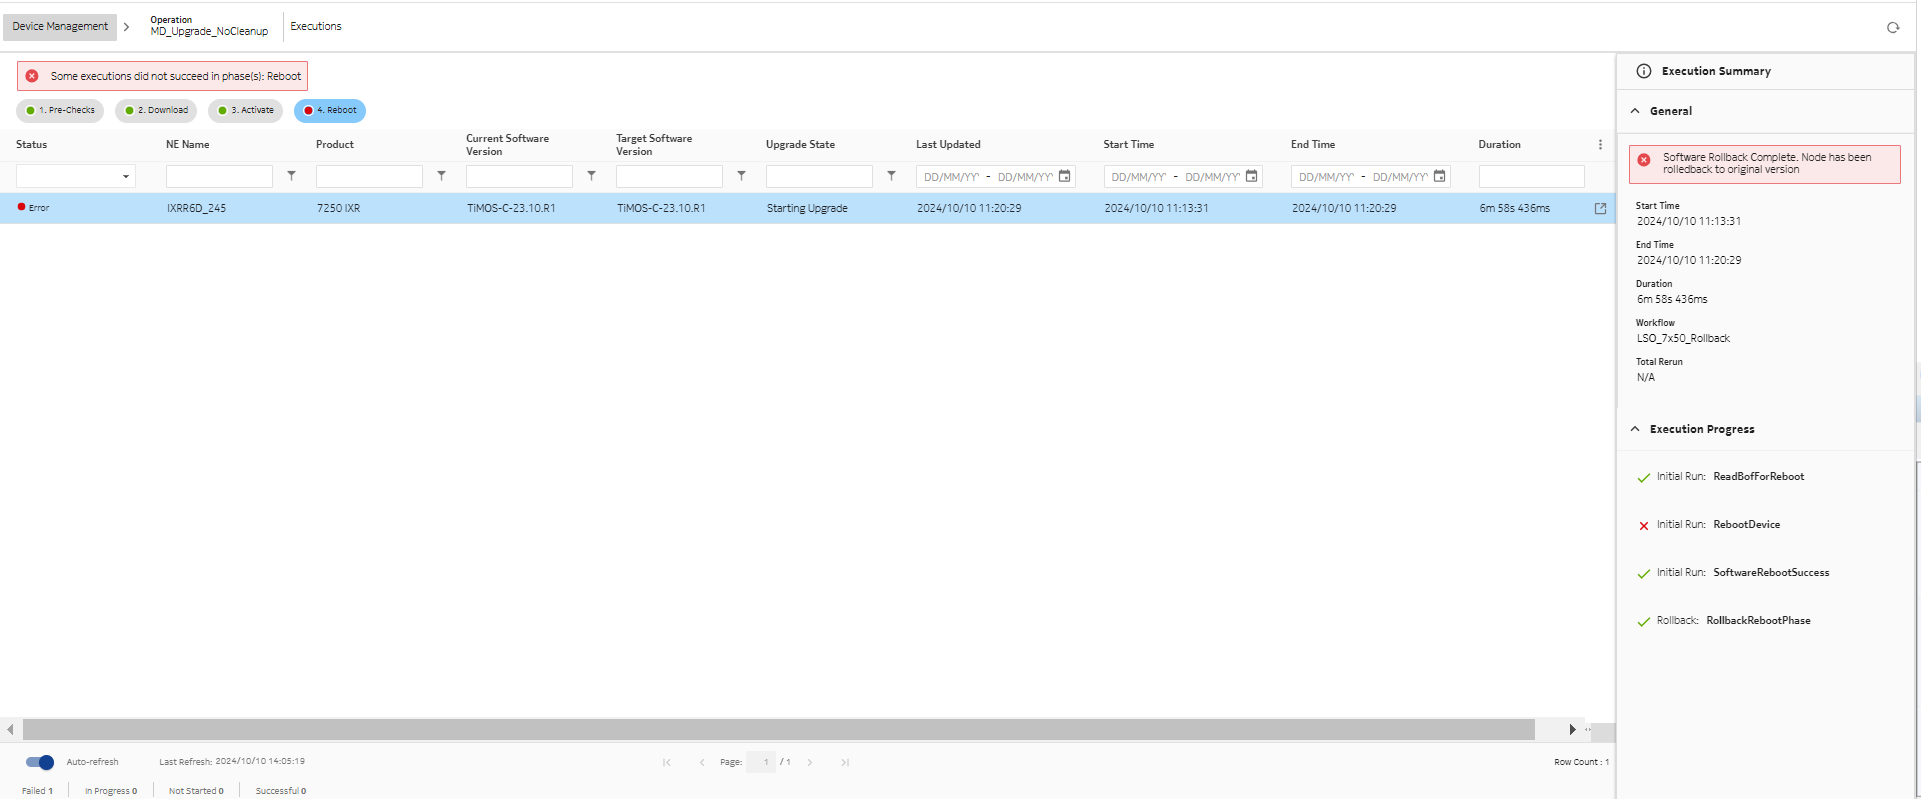Select the 1. Pre-Checks phase tab
The height and width of the screenshot is (799, 1921).
pos(60,111)
